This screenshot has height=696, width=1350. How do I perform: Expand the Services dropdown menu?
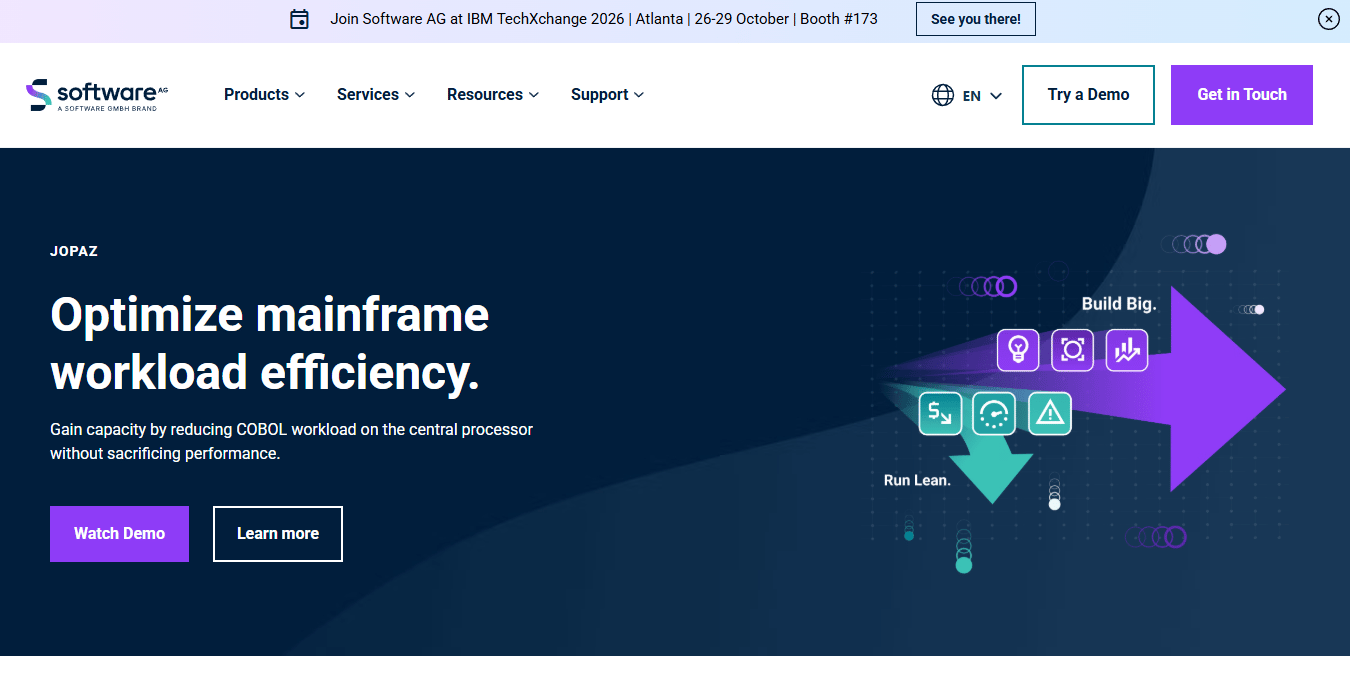coord(376,94)
